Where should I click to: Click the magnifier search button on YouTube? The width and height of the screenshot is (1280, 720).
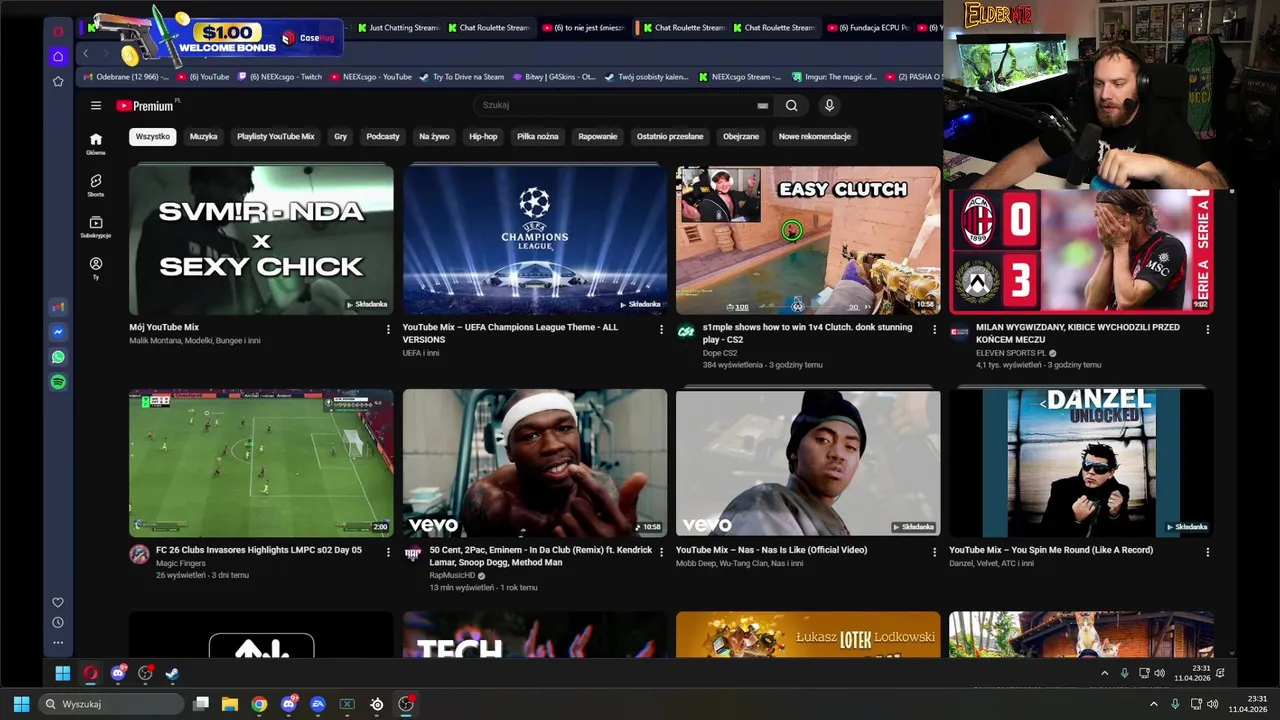791,105
